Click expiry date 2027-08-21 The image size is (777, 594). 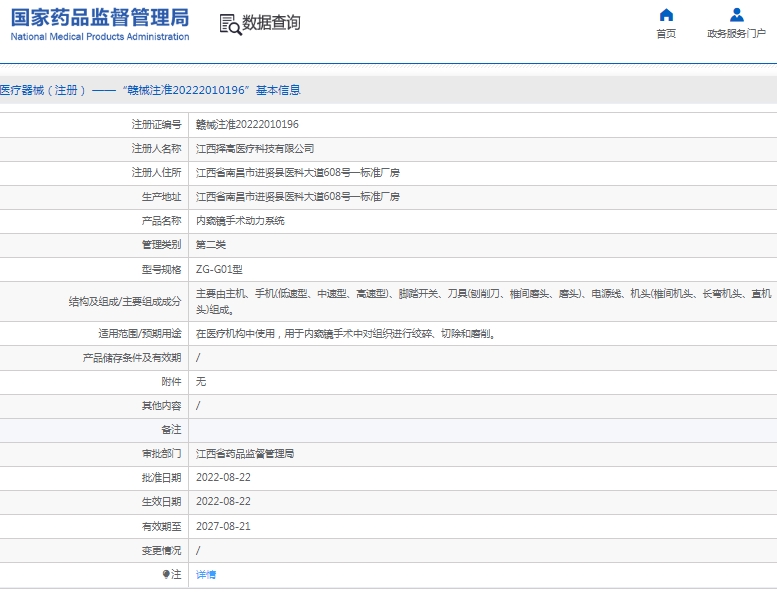point(223,526)
